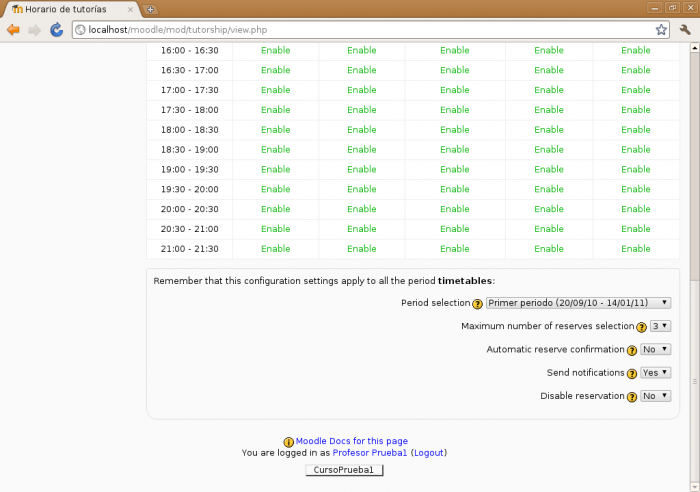Click the vertical scrollbar down arrow
This screenshot has height=492, width=700.
[695, 487]
